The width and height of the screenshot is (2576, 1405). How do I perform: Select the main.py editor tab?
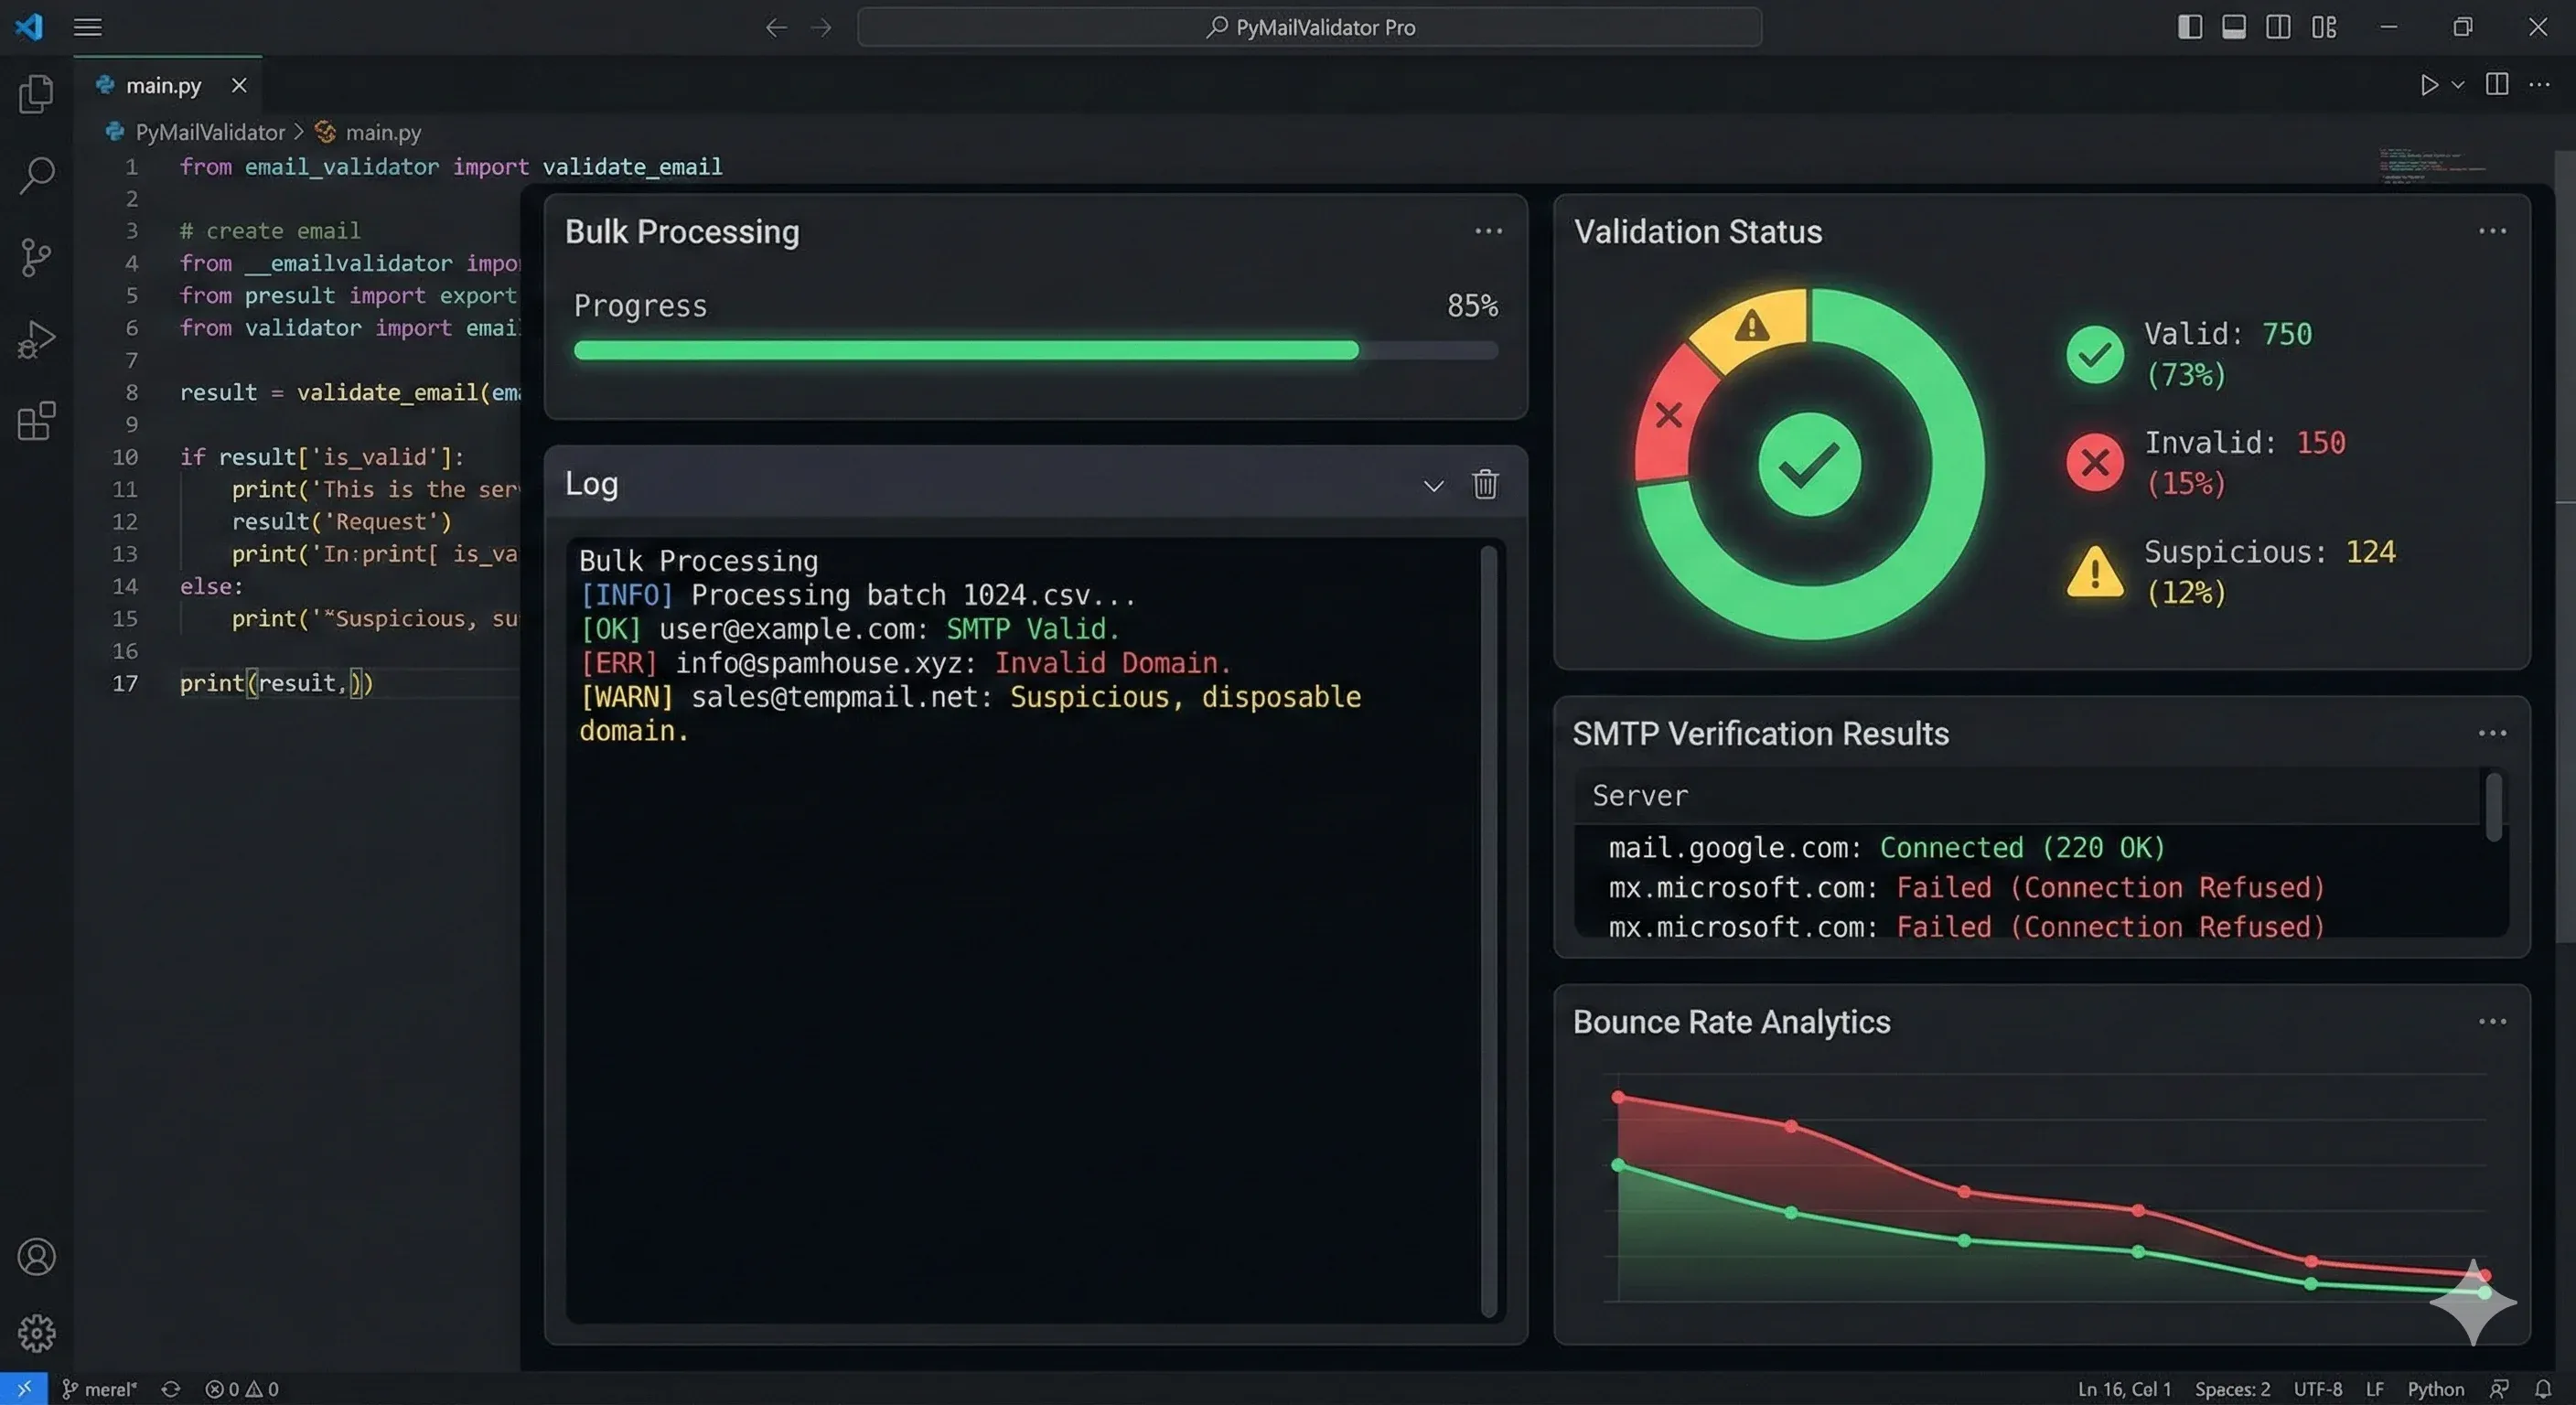point(163,86)
